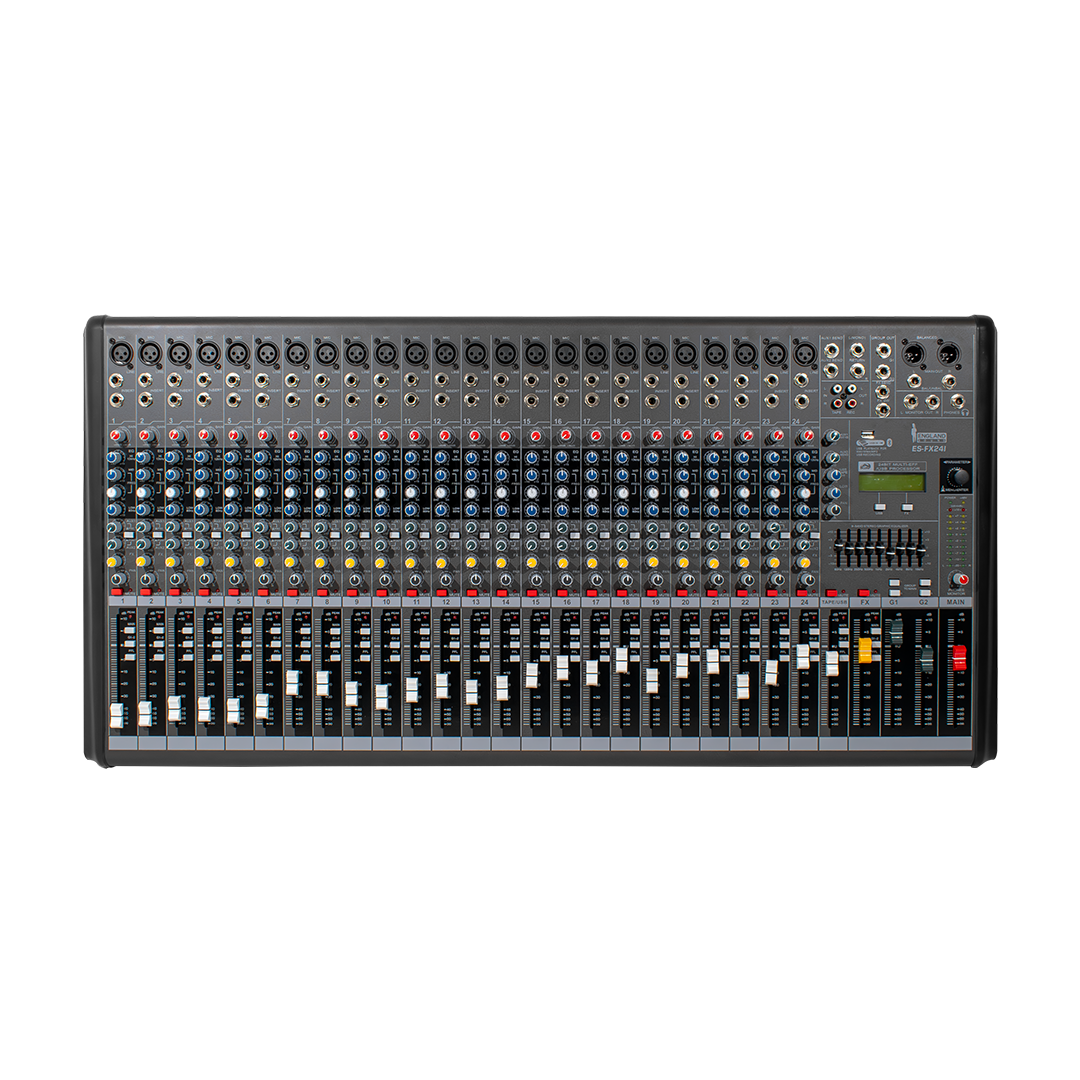Mute channel 24 with red button
The width and height of the screenshot is (1080, 1080).
(x=802, y=592)
